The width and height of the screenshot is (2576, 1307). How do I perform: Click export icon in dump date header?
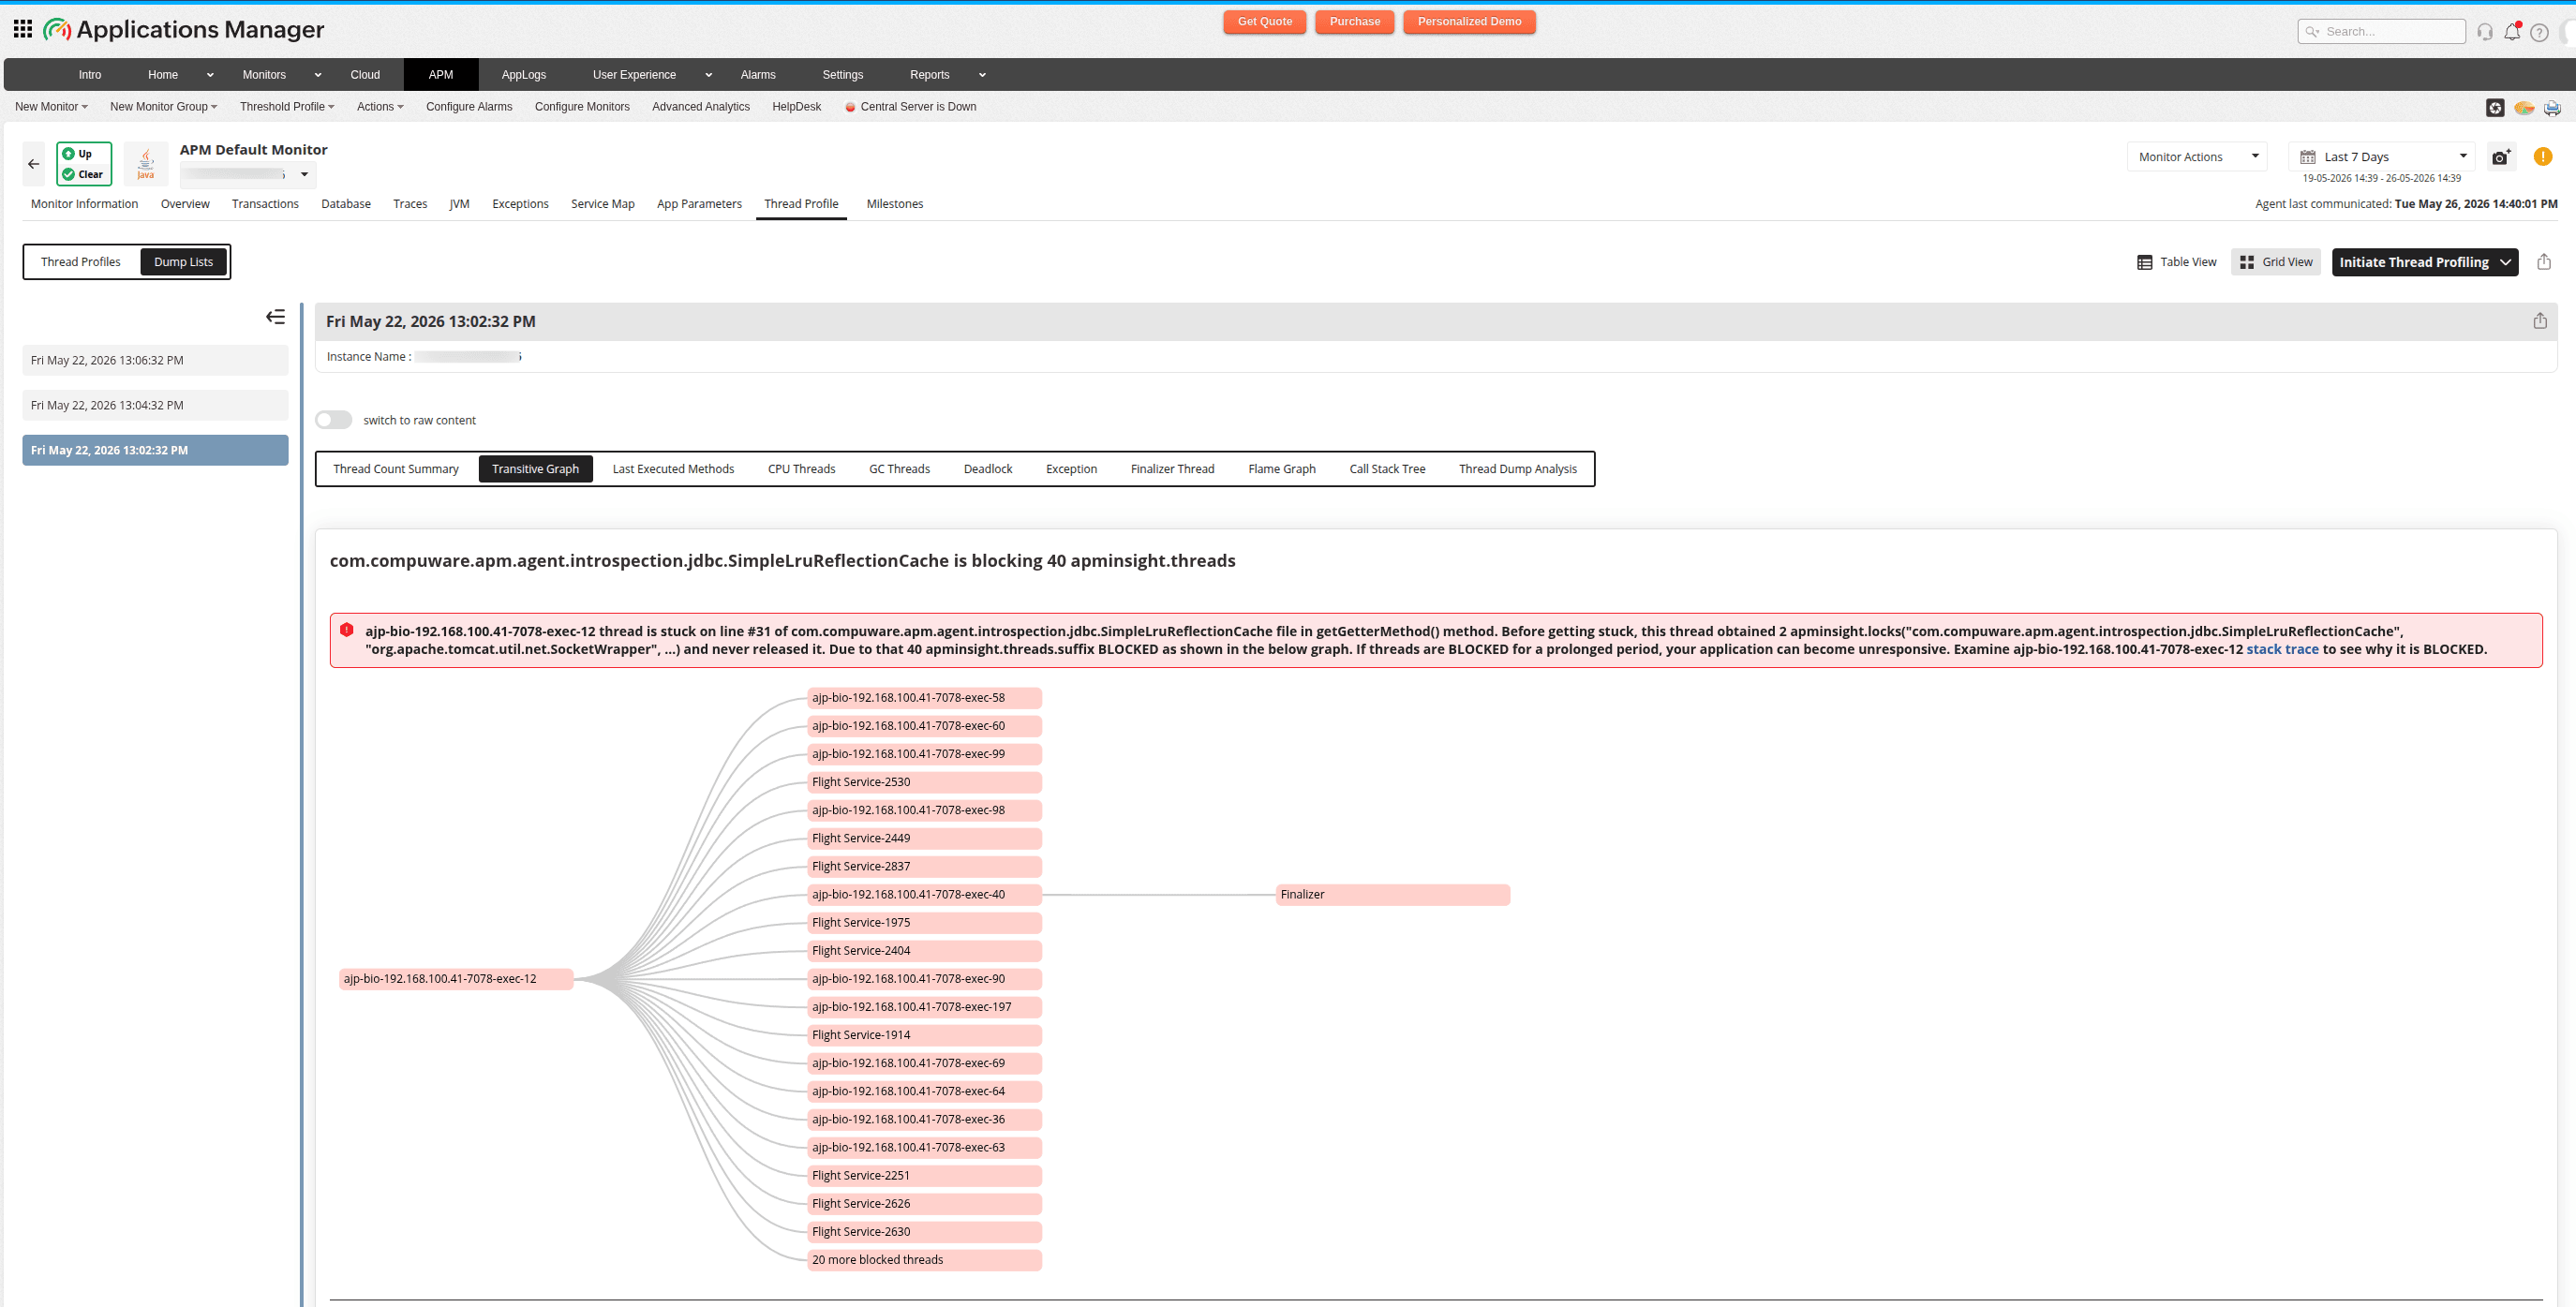[x=2540, y=321]
